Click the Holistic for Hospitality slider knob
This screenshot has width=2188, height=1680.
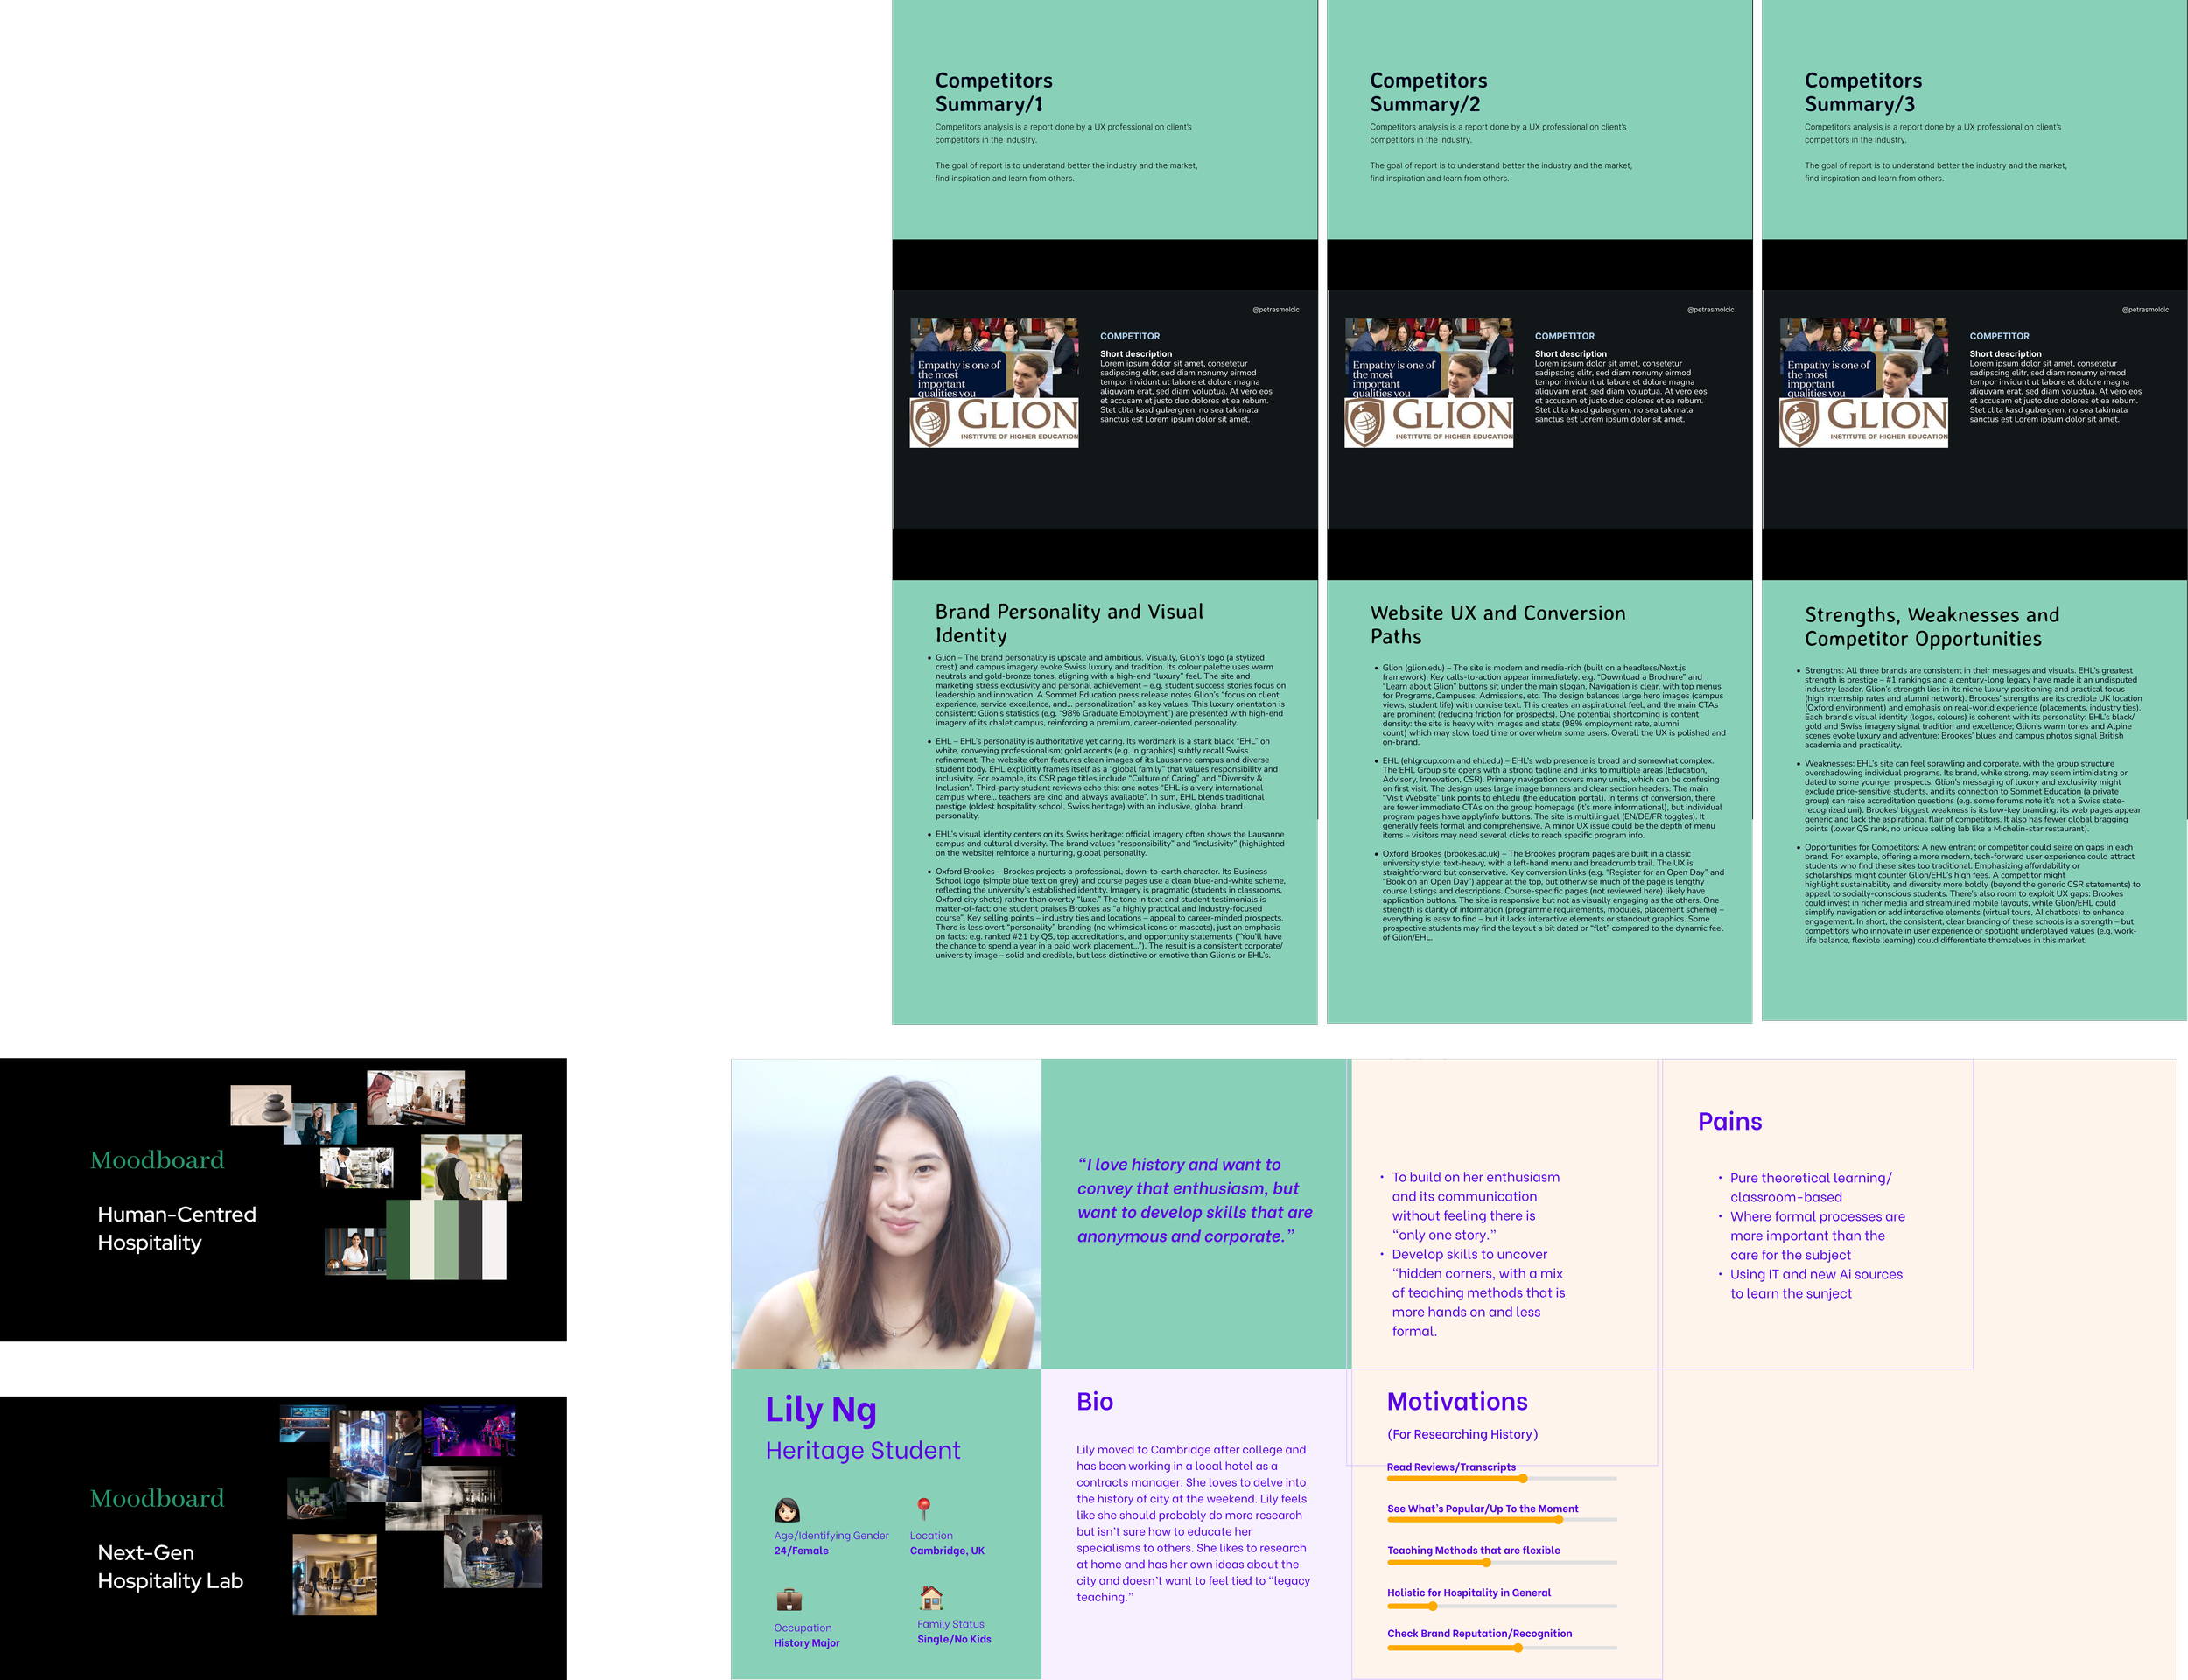pos(1433,1606)
